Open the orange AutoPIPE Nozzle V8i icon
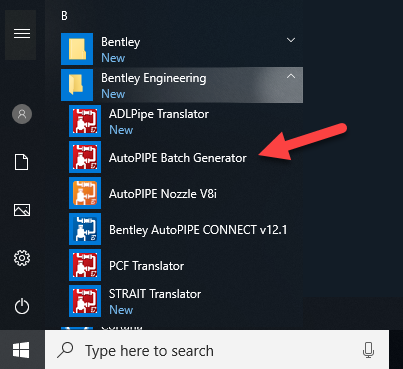403x369 pixels. (x=85, y=193)
